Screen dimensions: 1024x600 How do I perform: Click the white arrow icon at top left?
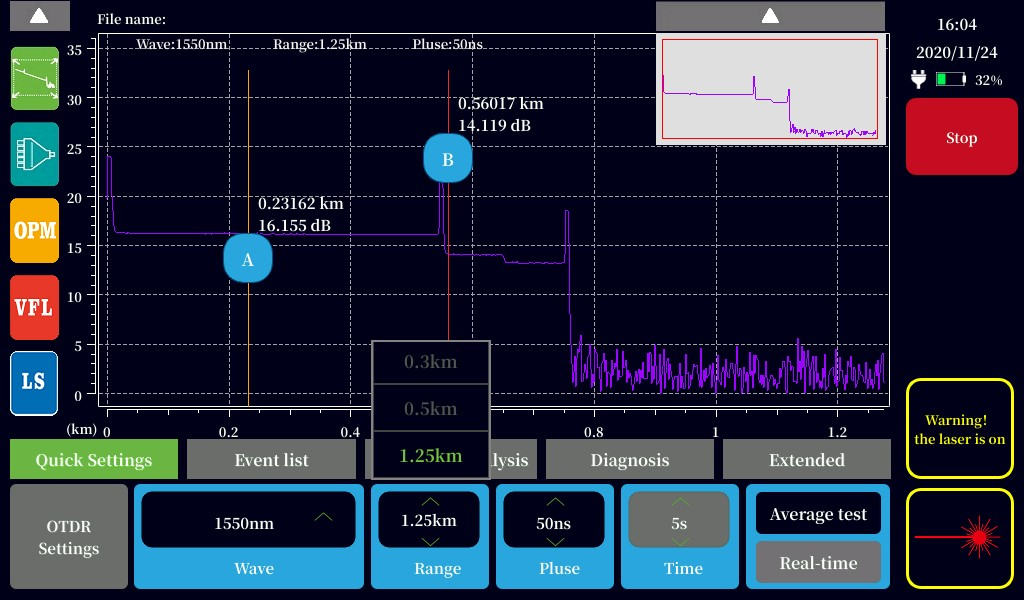[x=38, y=16]
